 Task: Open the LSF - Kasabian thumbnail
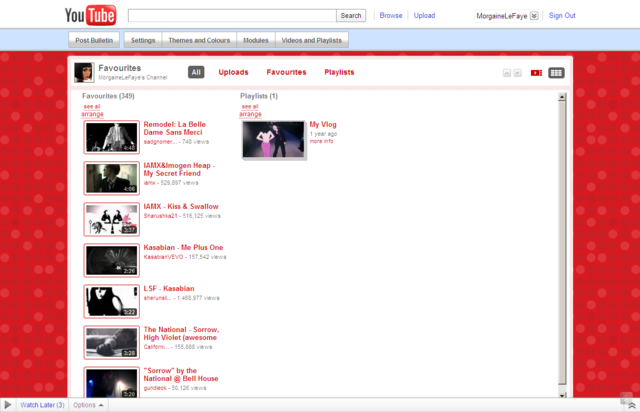[x=111, y=301]
